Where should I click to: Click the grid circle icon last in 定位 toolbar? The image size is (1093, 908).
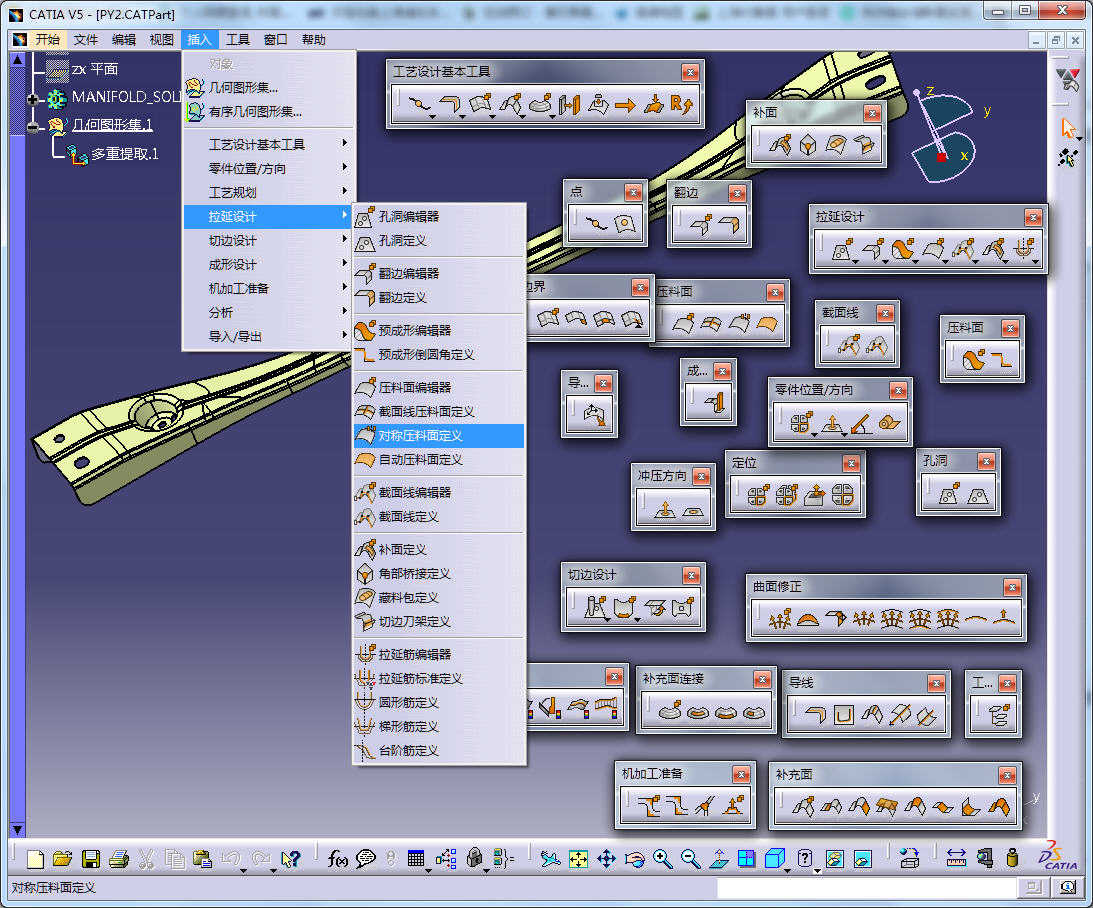pos(842,495)
